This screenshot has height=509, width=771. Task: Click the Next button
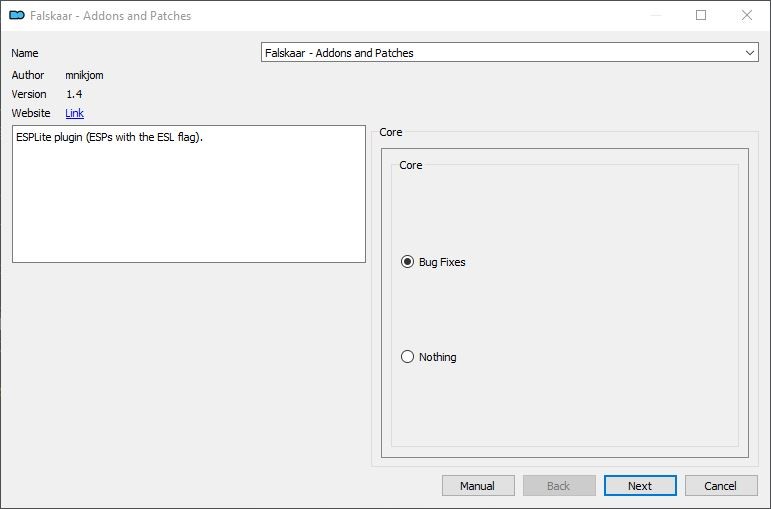coord(640,486)
